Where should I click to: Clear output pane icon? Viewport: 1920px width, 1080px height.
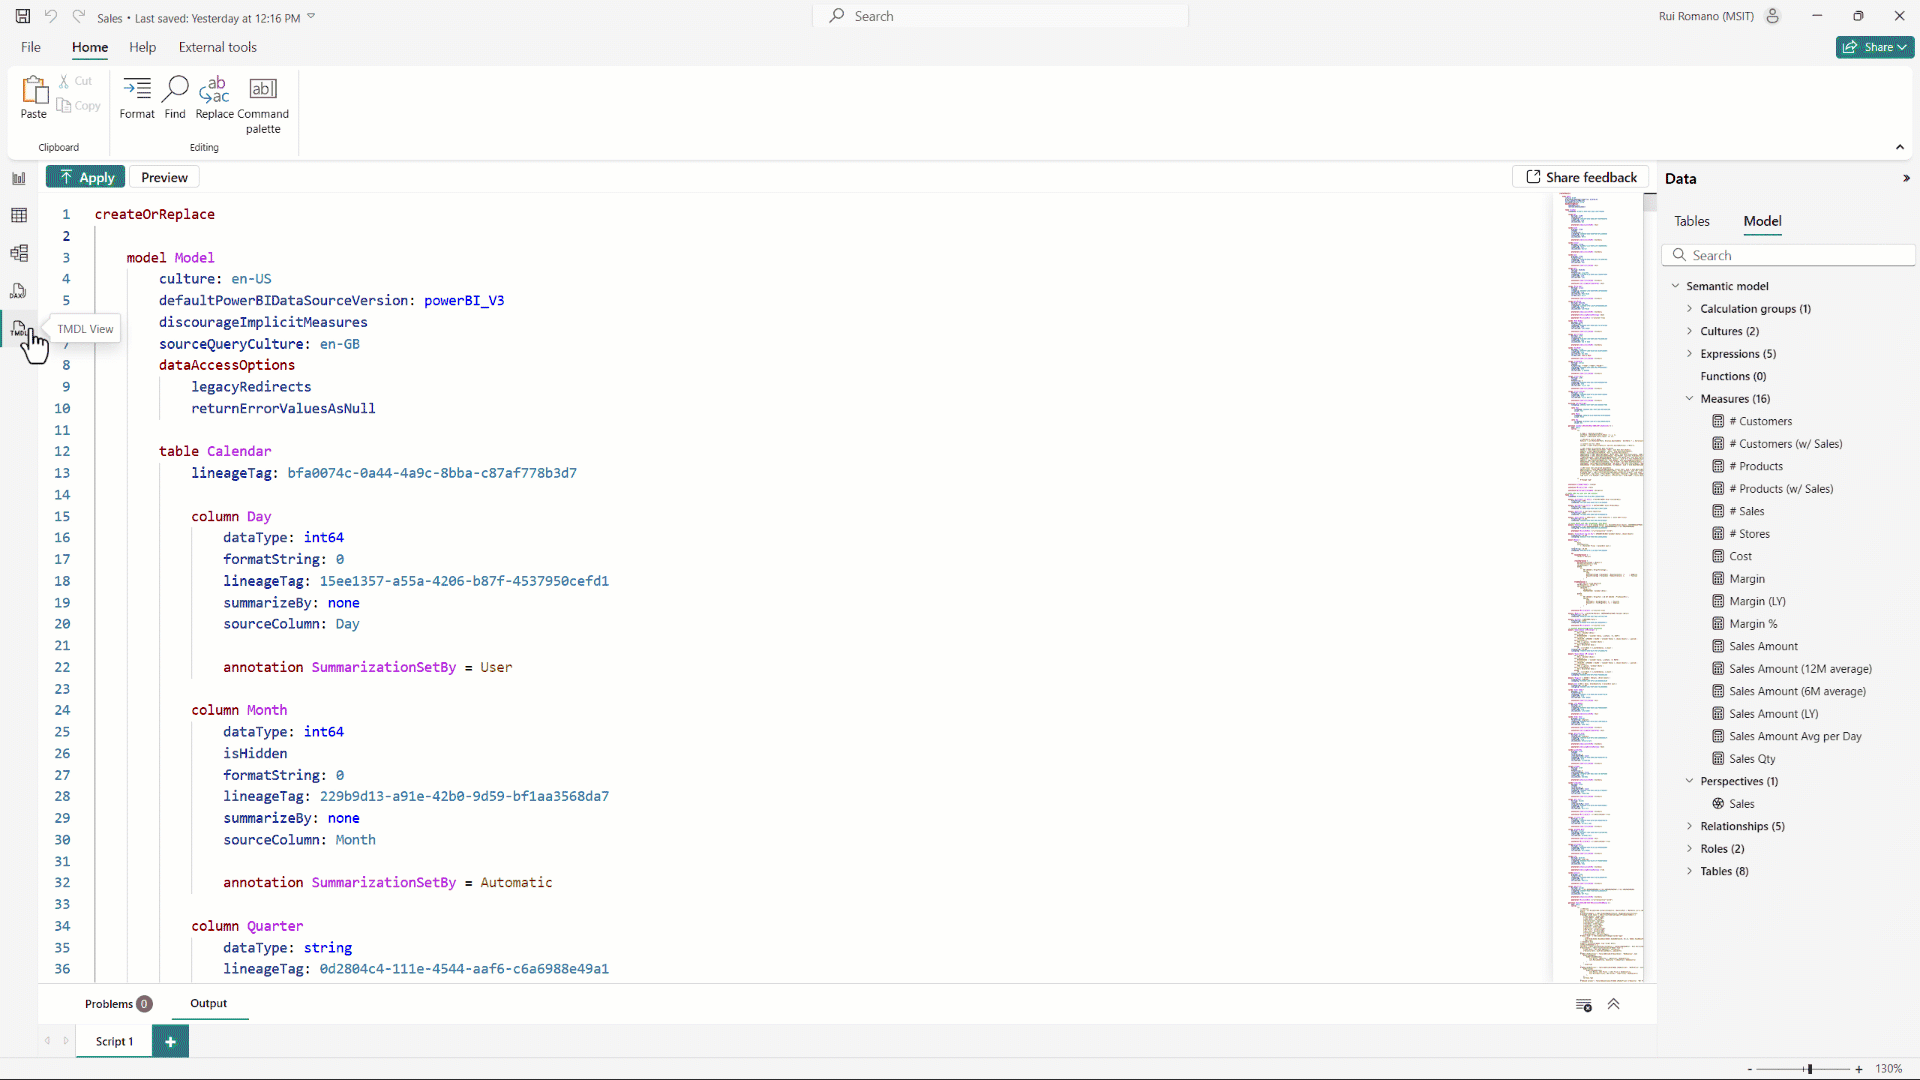pyautogui.click(x=1583, y=1005)
